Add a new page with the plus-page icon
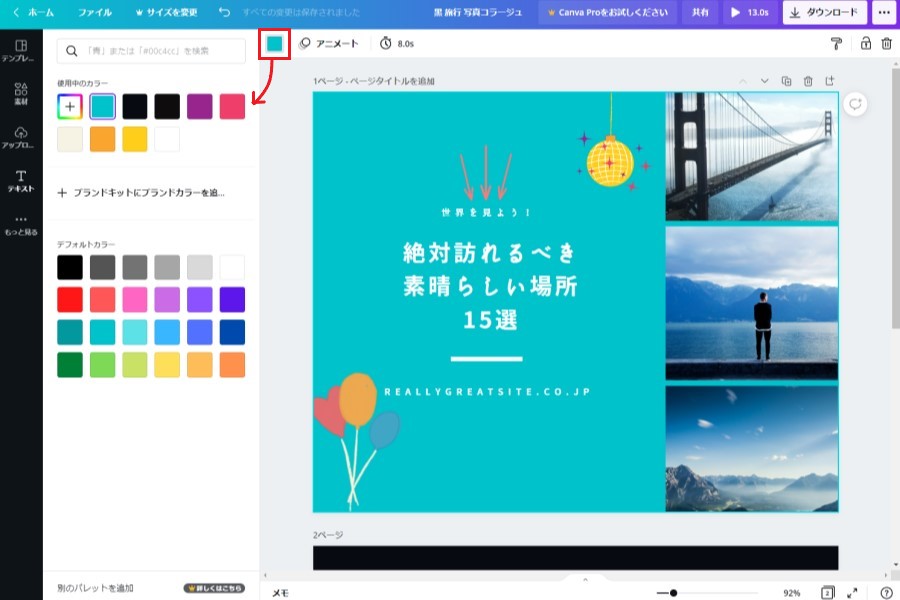Image resolution: width=900 pixels, height=600 pixels. click(x=829, y=81)
